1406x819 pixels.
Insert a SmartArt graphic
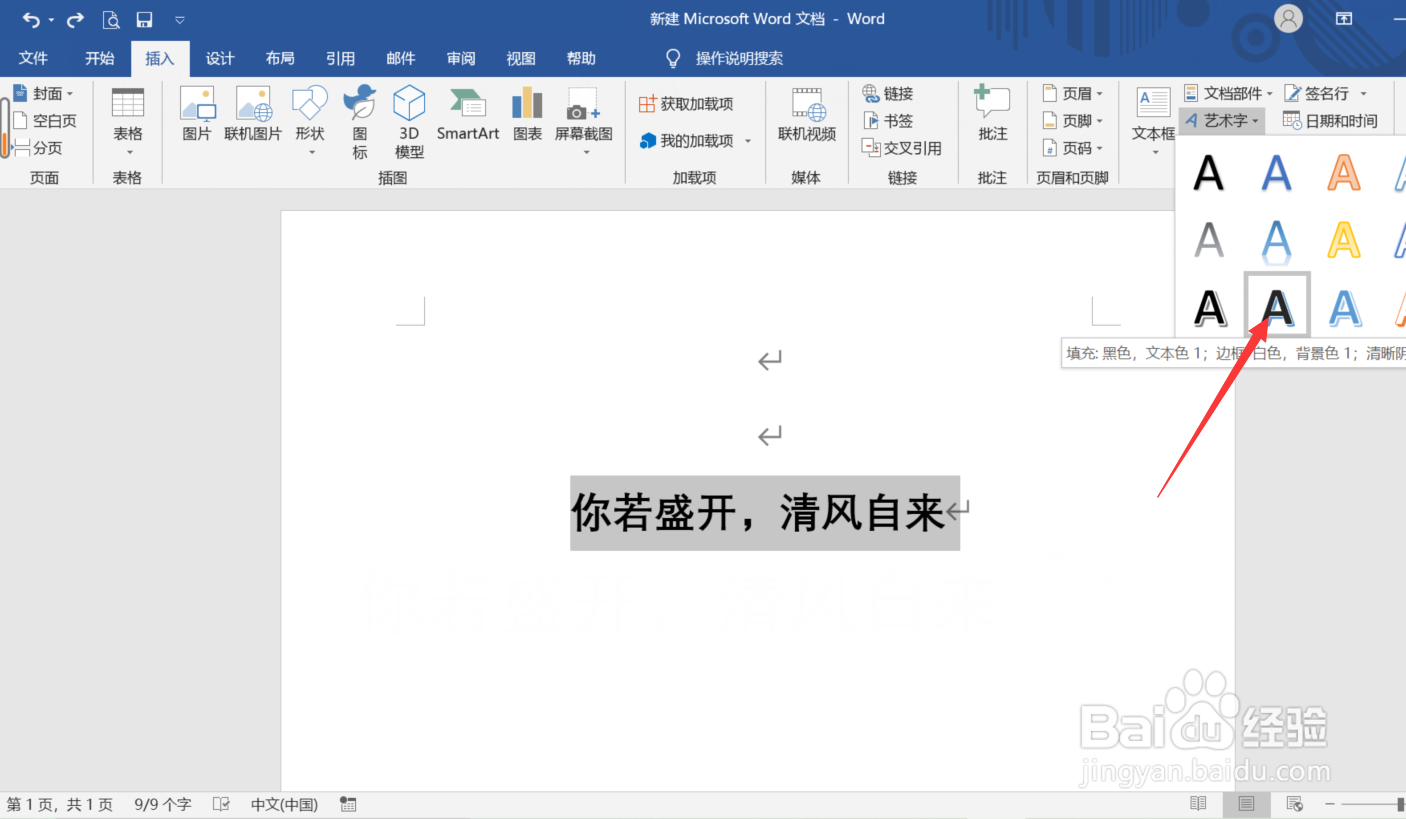point(468,114)
